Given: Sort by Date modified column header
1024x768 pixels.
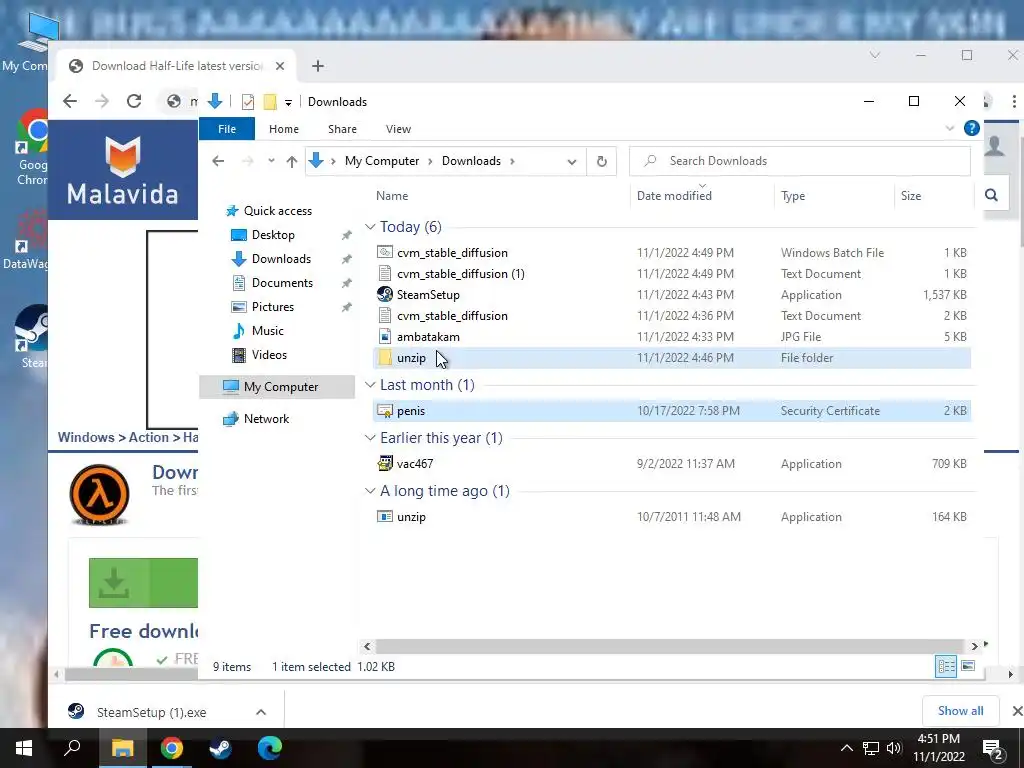Looking at the screenshot, I should click(x=674, y=196).
